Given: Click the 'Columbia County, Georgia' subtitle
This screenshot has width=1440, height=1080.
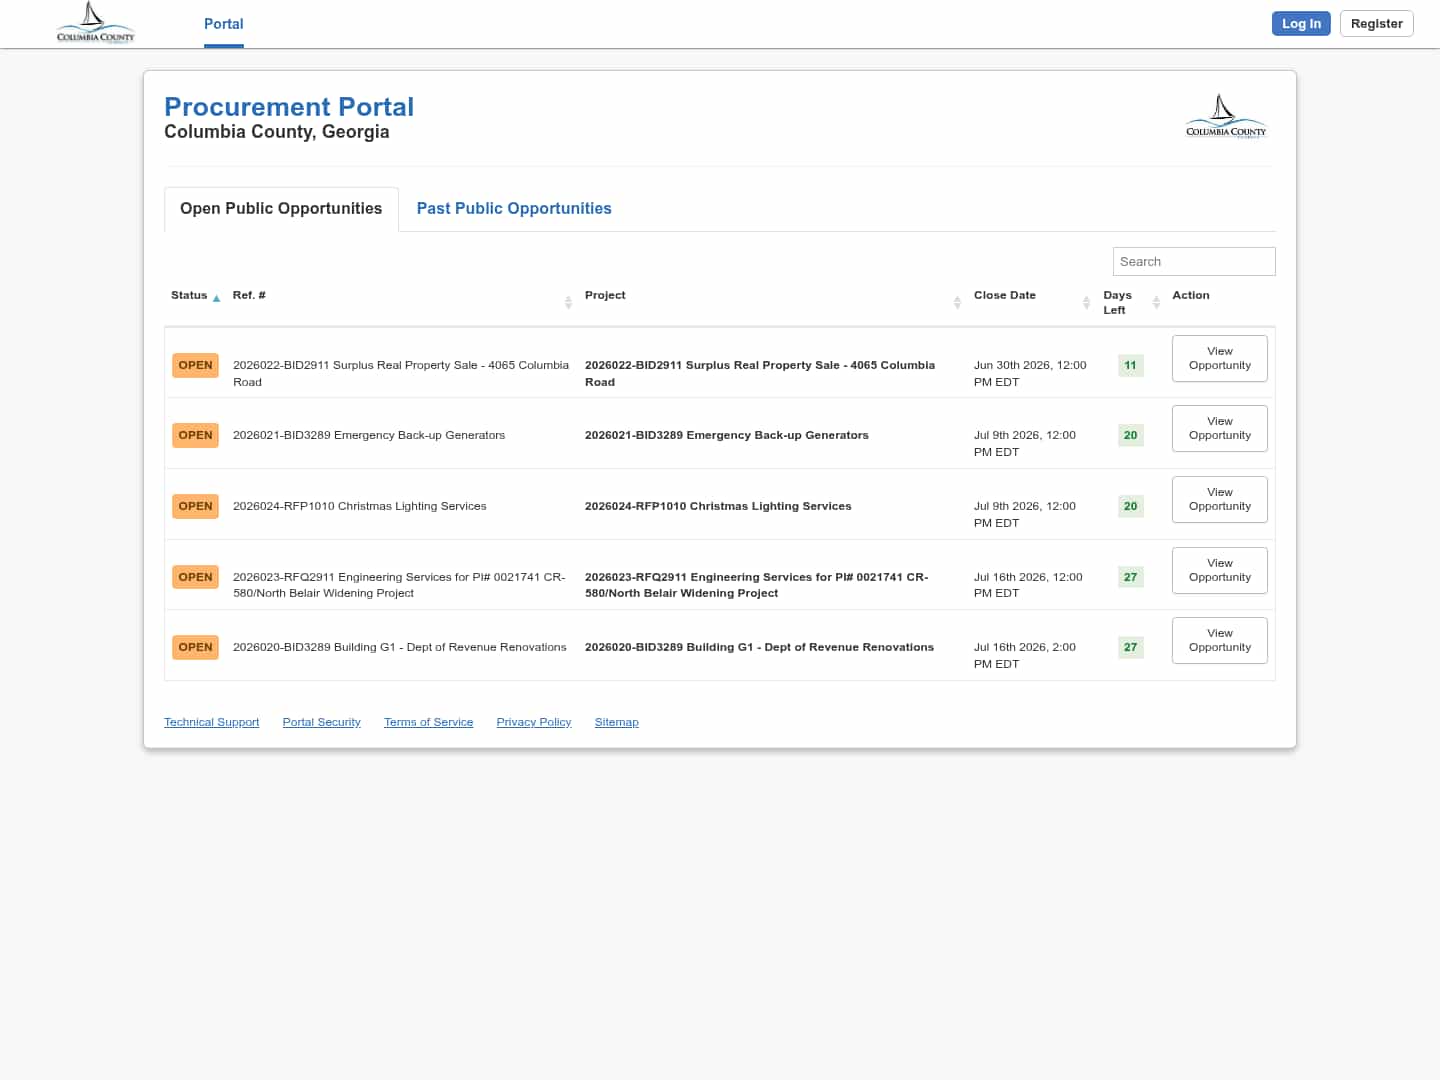Looking at the screenshot, I should [277, 132].
